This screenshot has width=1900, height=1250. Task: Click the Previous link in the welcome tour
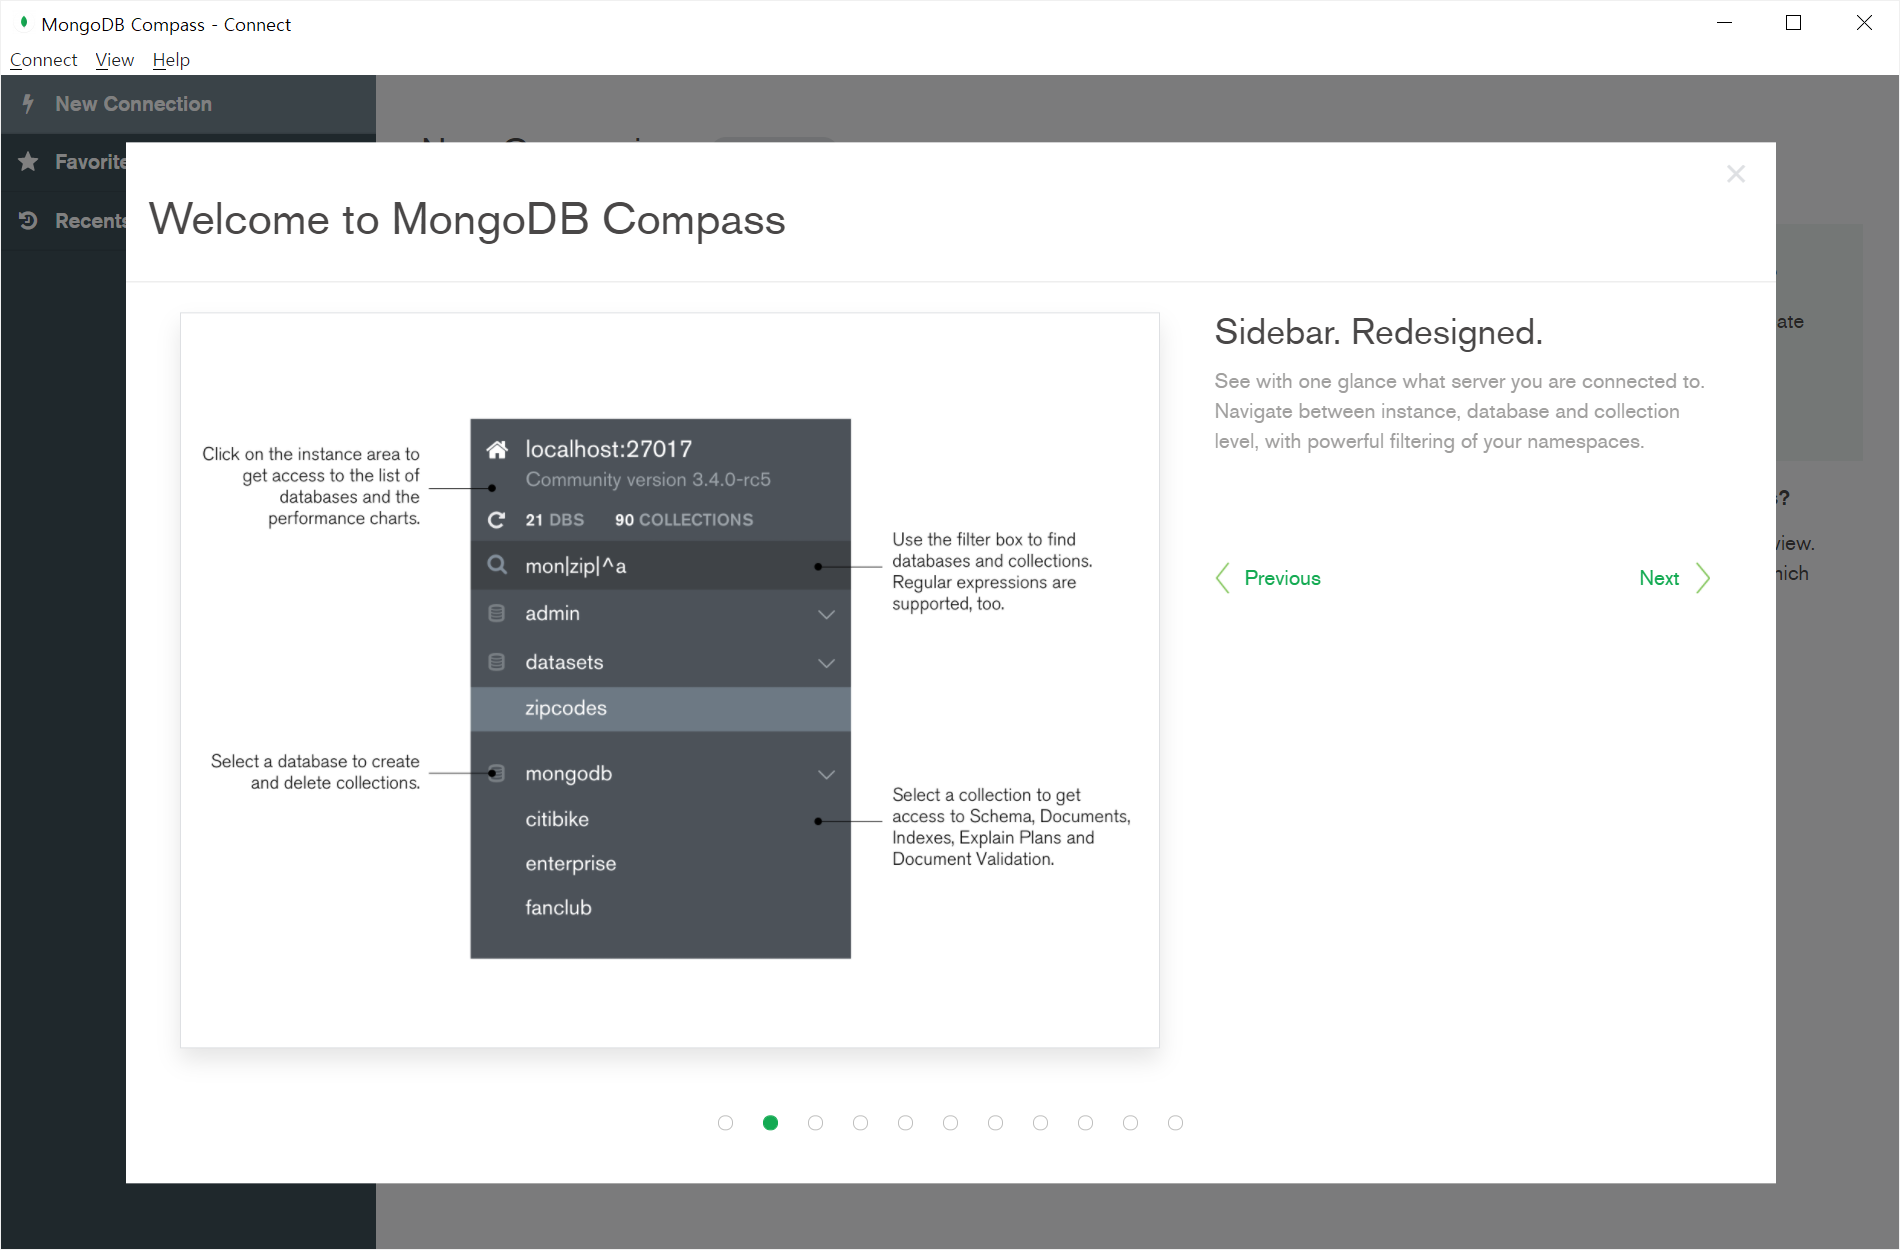pos(1282,578)
